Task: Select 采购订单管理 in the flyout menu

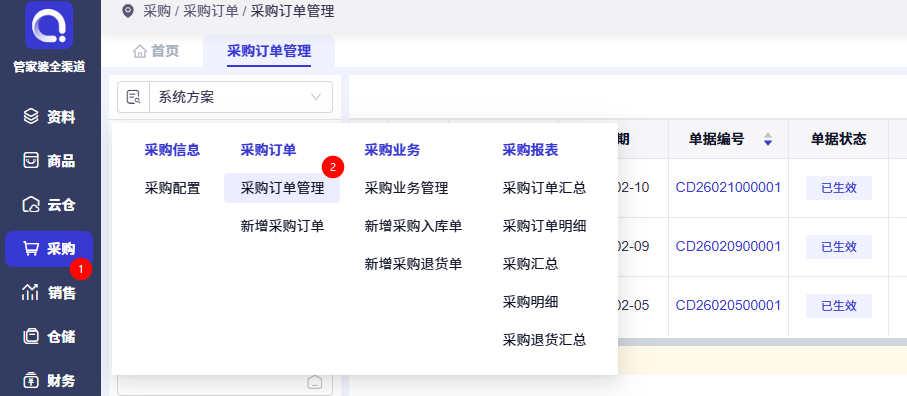Action: coord(282,188)
